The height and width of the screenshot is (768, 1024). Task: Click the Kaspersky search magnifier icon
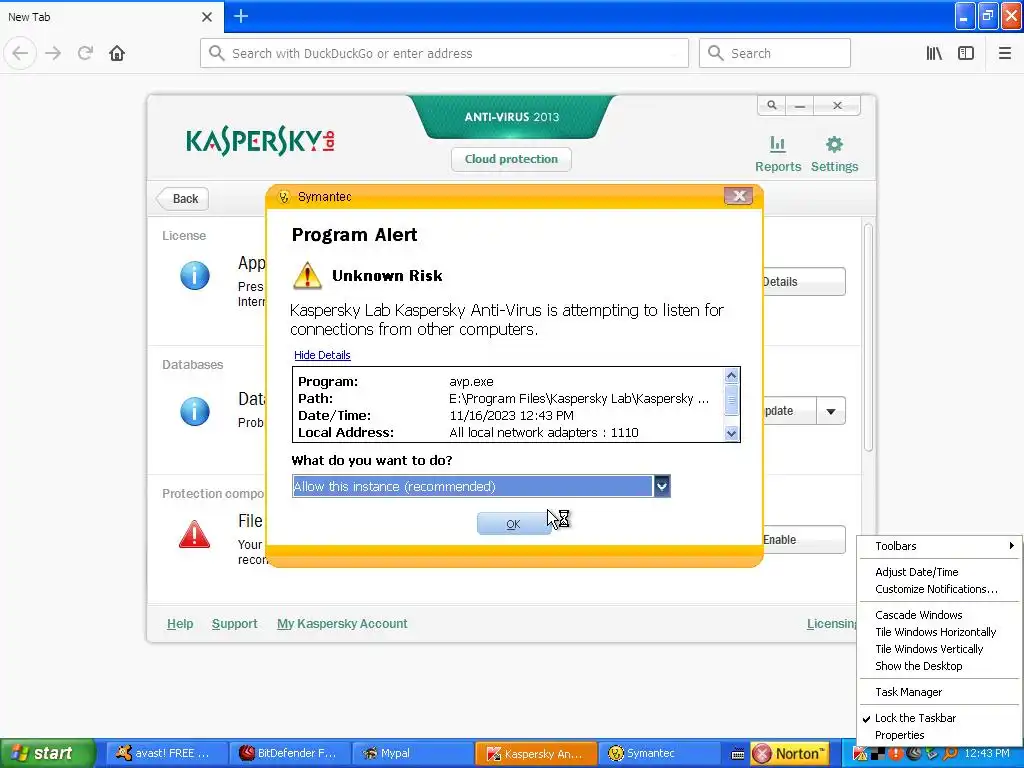tap(772, 105)
